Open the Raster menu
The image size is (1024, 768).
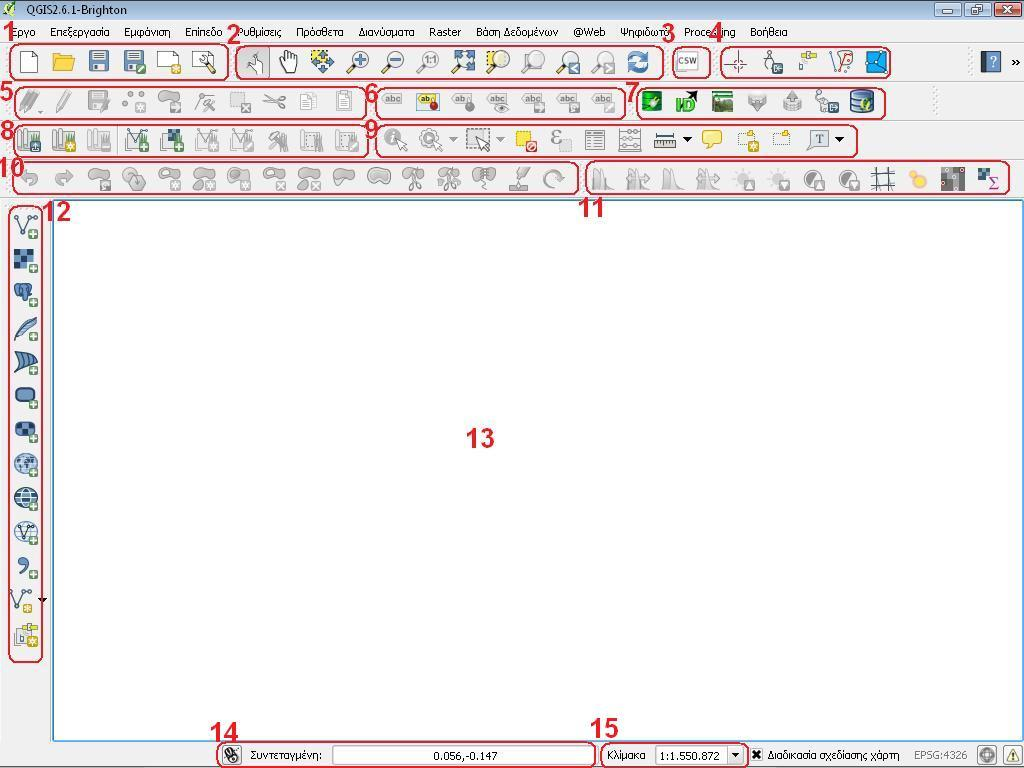pyautogui.click(x=445, y=32)
